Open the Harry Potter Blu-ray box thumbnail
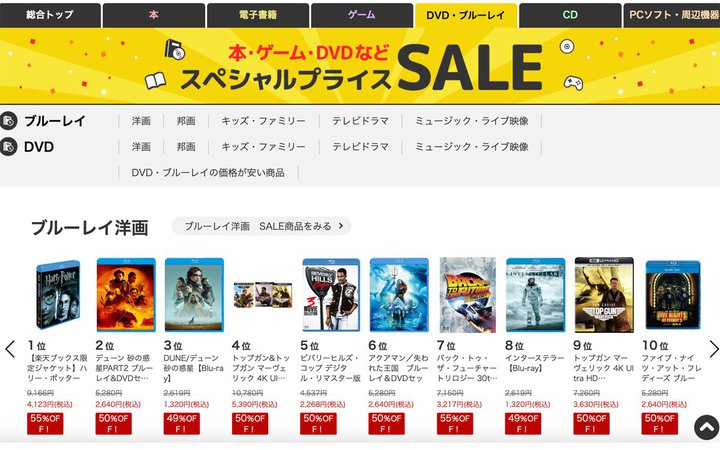Viewport: 720px width, 450px height. coord(58,294)
